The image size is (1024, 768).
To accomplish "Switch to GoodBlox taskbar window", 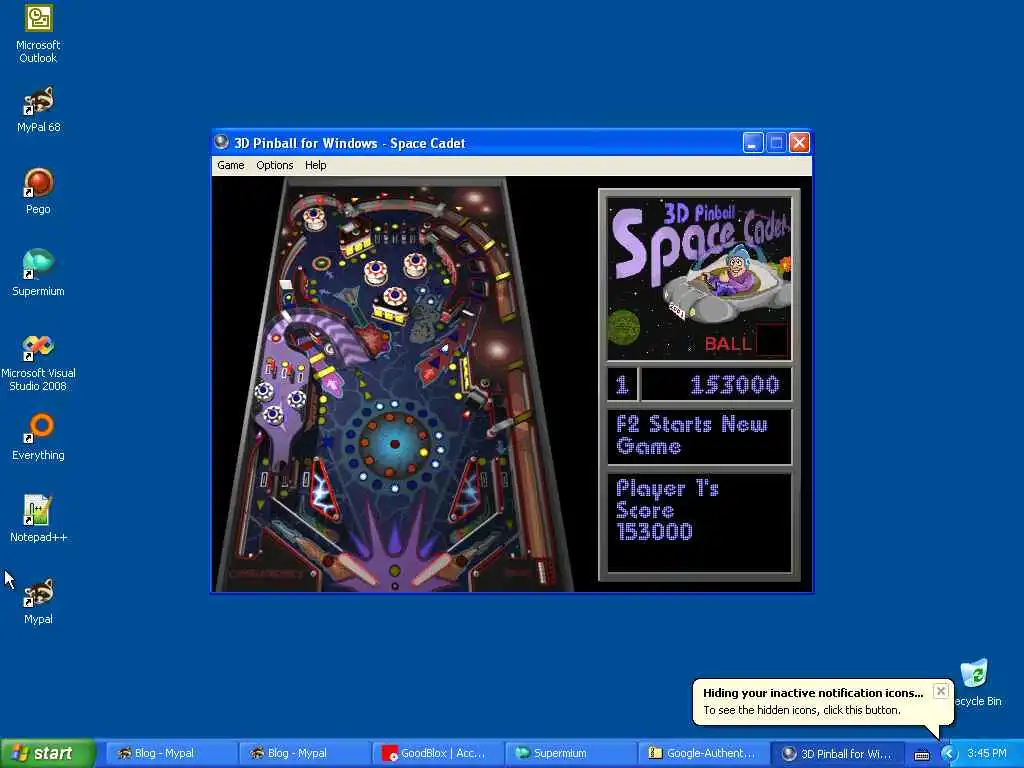I will tap(437, 753).
